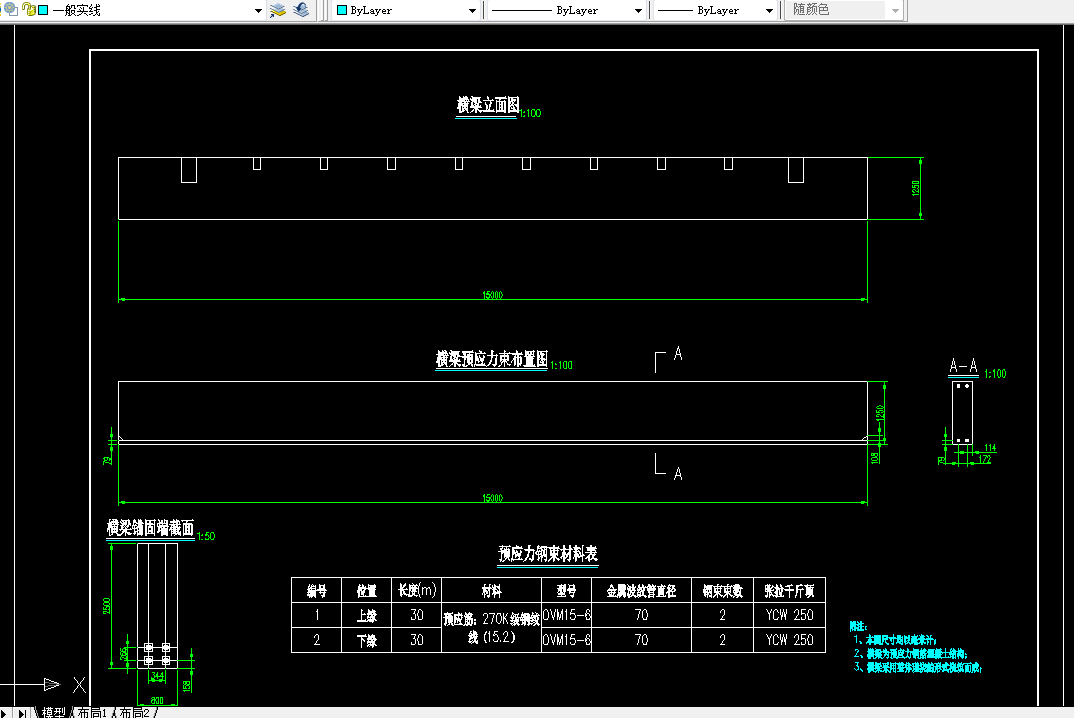Click the last-tab navigation arrow
1074x718 pixels.
22,713
